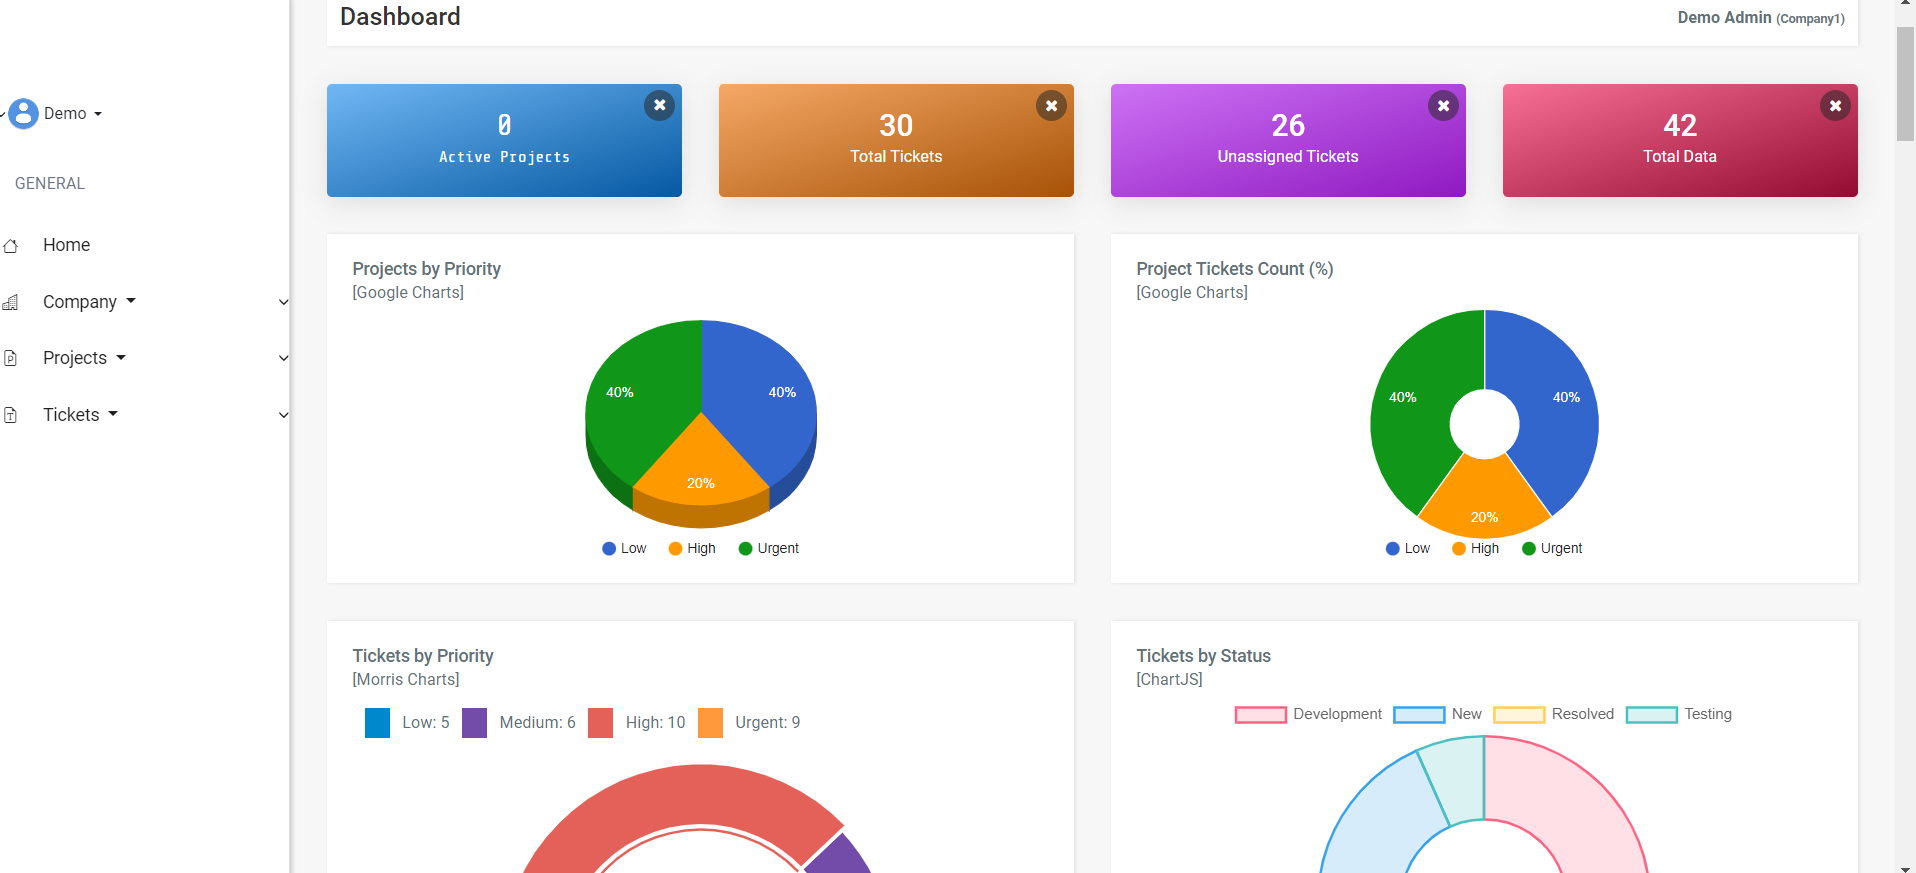Toggle High legend in Project Tickets Count
The height and width of the screenshot is (873, 1916).
[x=1476, y=548]
